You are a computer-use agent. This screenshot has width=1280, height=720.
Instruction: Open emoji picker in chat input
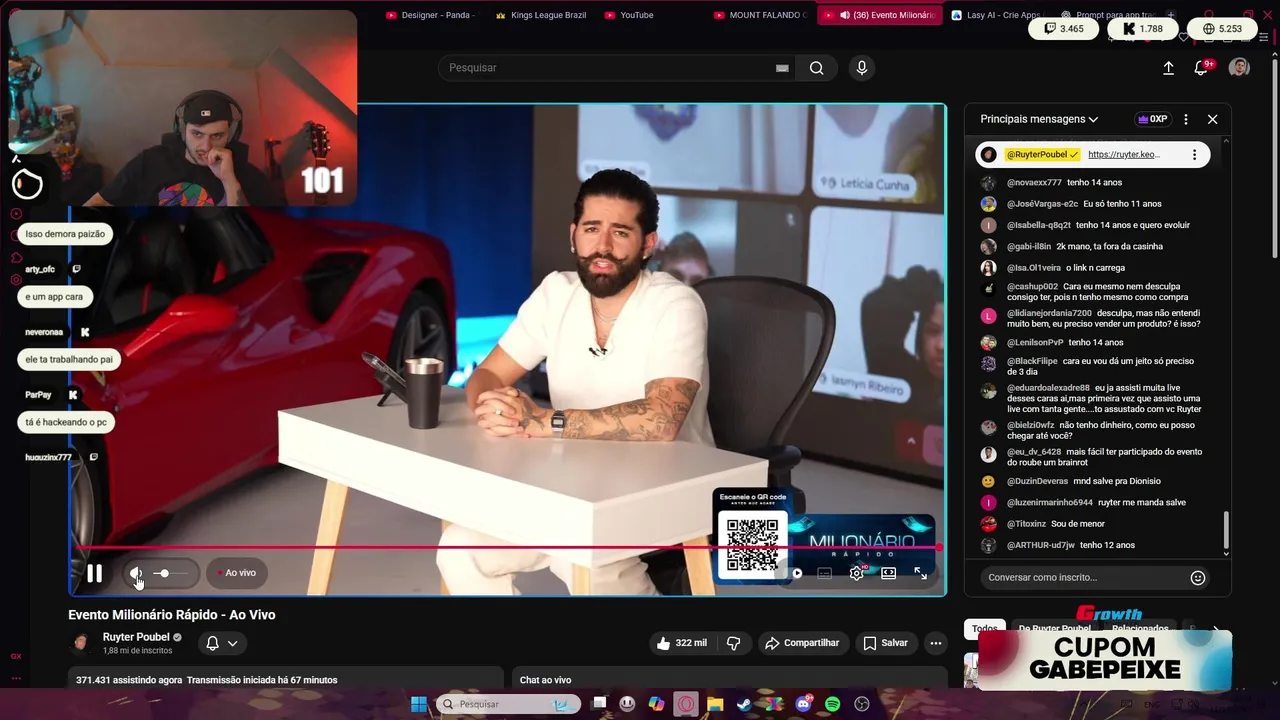(x=1198, y=577)
